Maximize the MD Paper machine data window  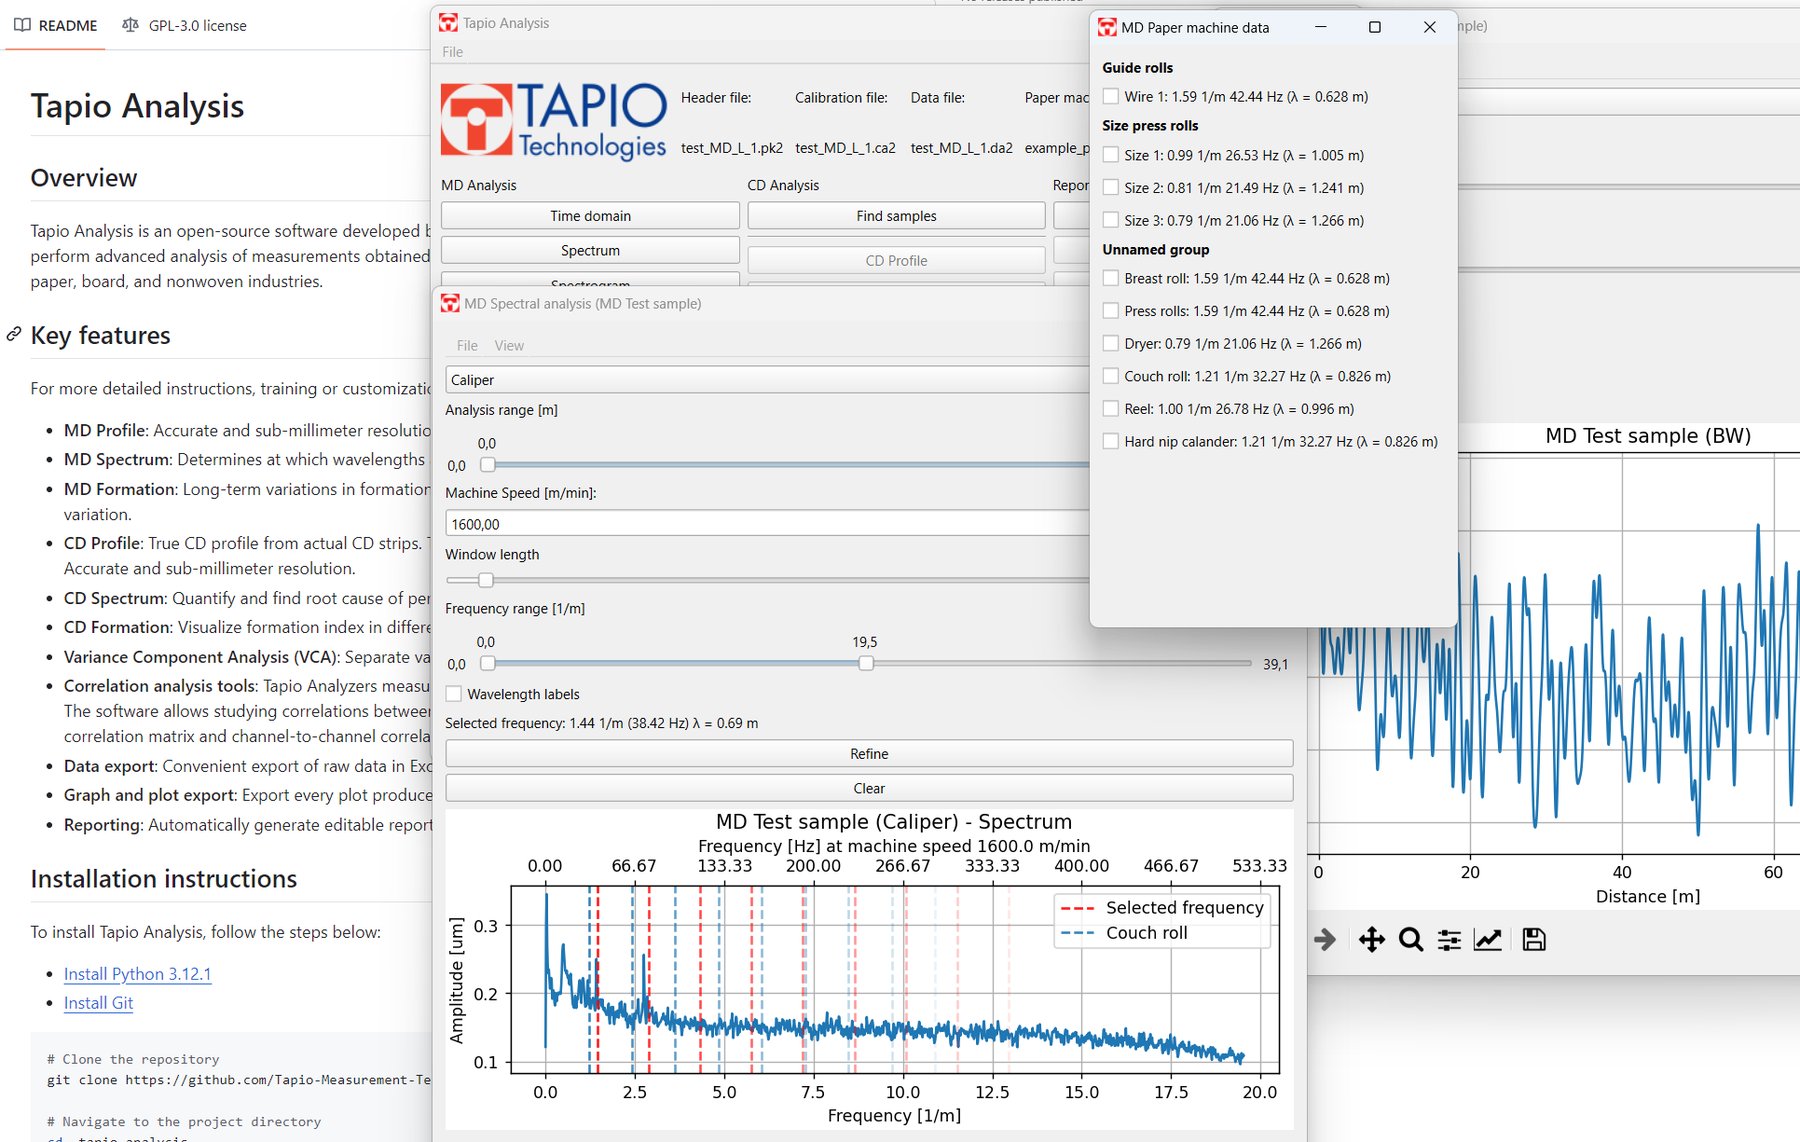(1375, 27)
